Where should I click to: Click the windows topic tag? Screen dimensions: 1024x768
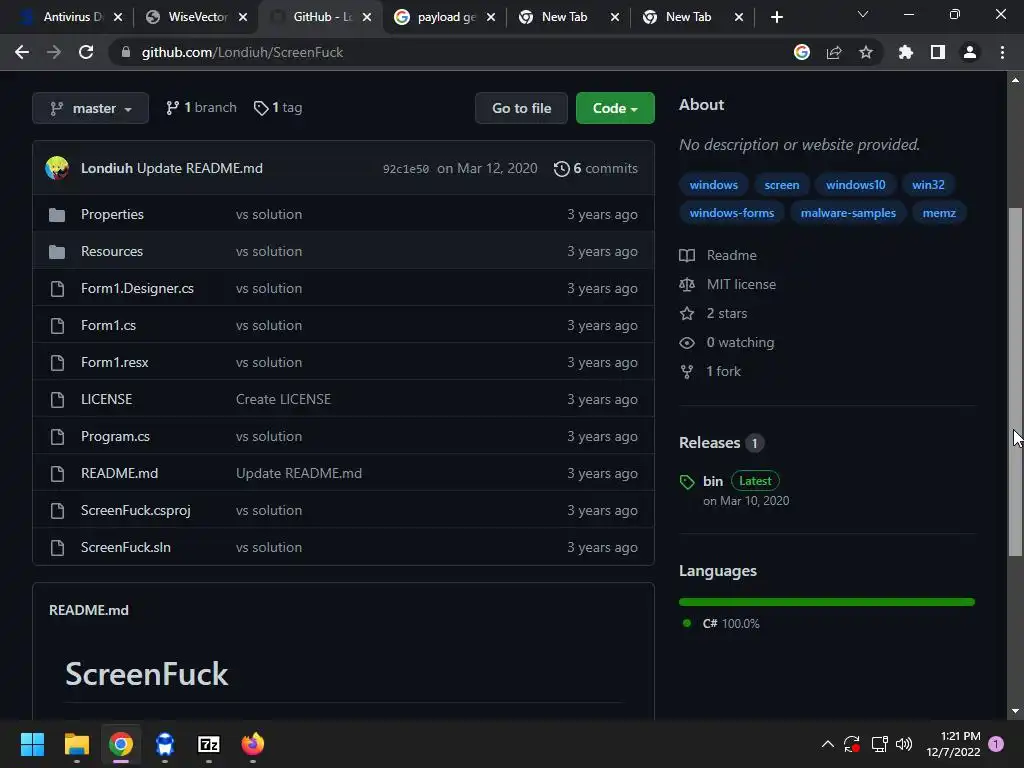714,185
